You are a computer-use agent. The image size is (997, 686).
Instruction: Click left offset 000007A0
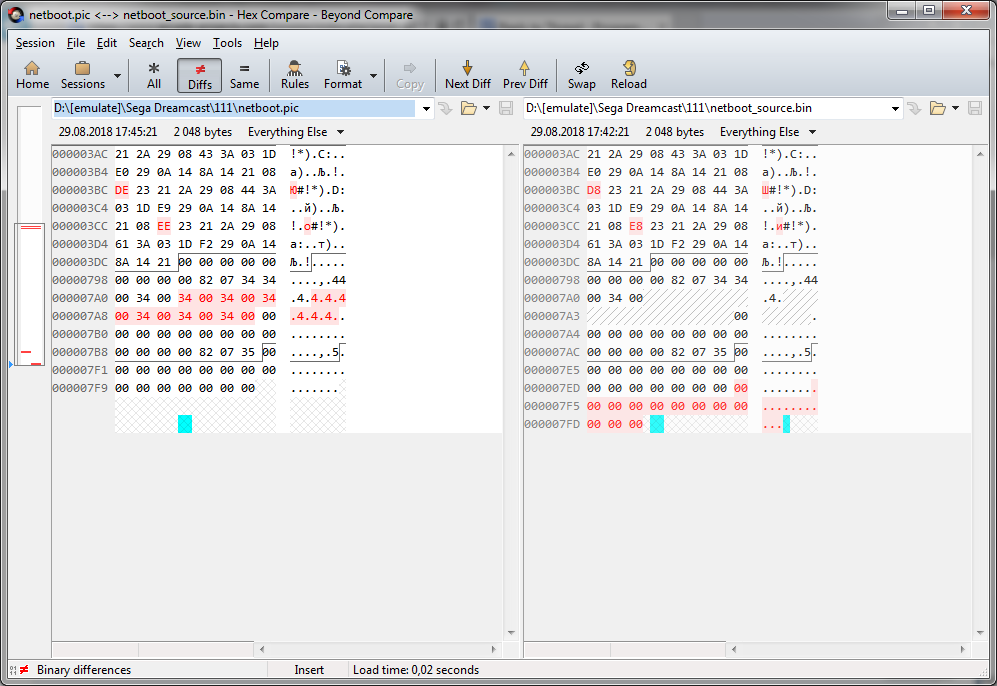pos(80,298)
